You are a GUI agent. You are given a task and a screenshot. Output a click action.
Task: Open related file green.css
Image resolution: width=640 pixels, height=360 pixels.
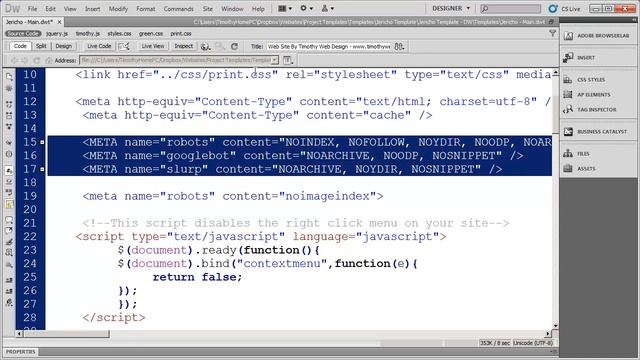(151, 33)
